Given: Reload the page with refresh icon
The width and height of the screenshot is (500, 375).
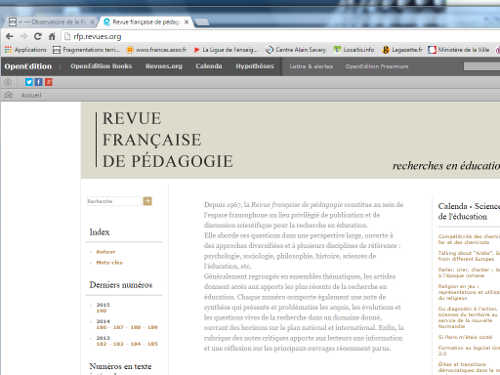Looking at the screenshot, I should (x=38, y=36).
